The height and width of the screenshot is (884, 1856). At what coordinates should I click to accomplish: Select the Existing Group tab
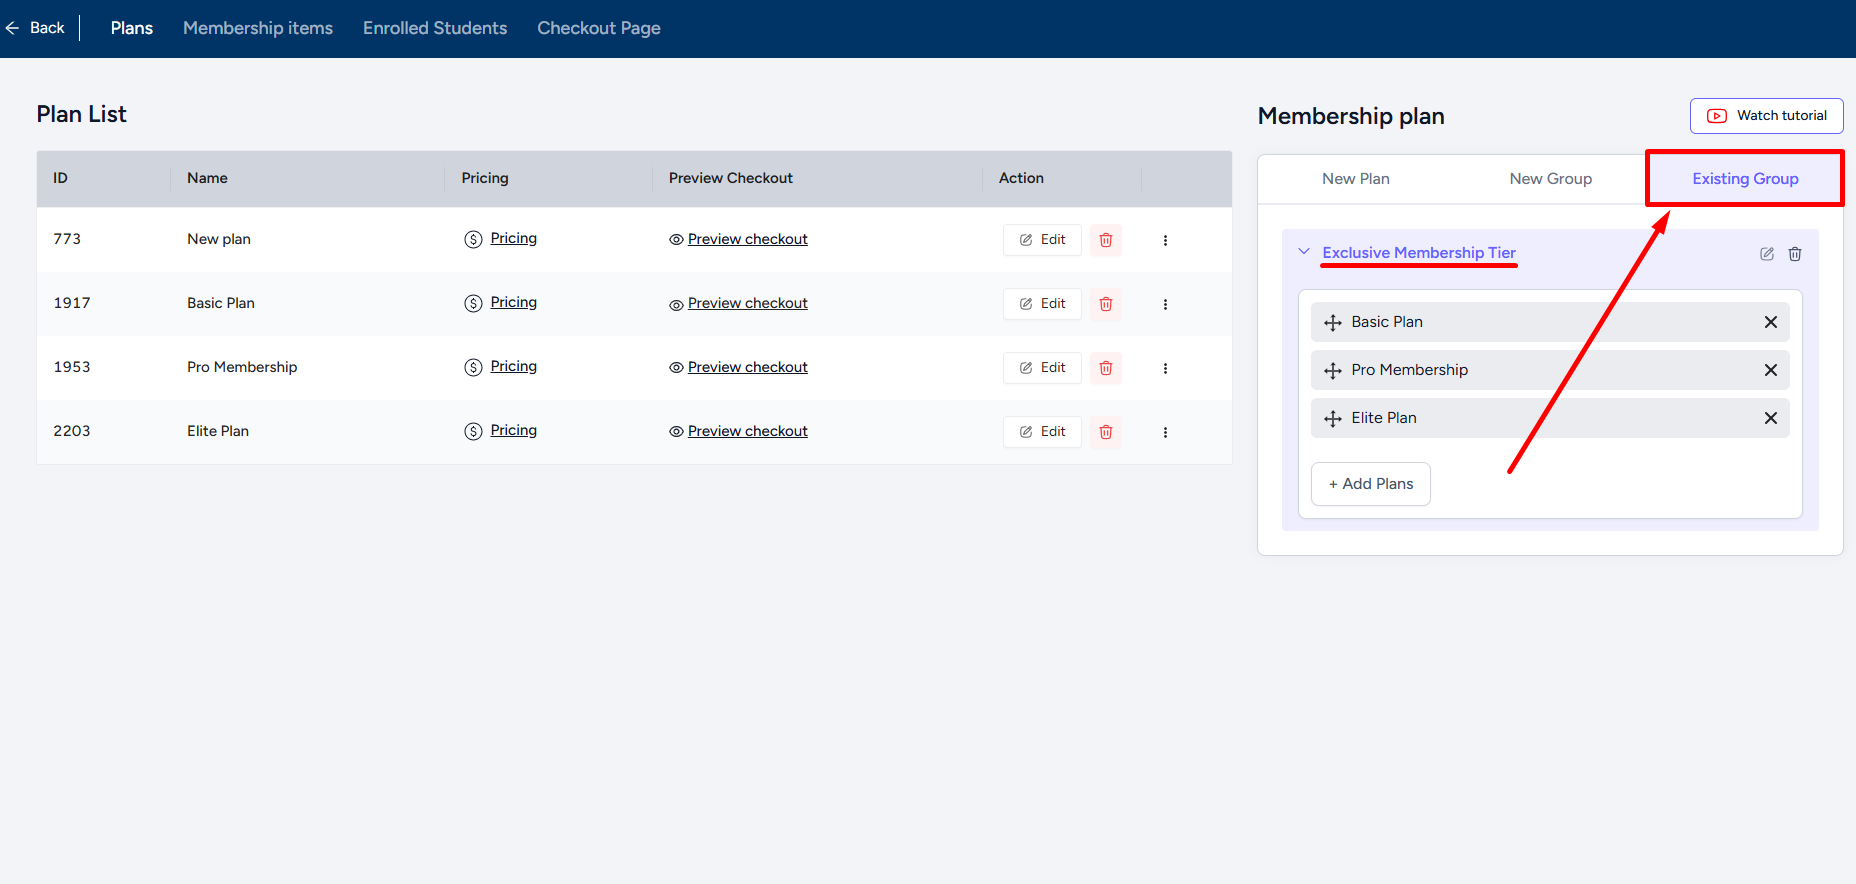[x=1745, y=179]
